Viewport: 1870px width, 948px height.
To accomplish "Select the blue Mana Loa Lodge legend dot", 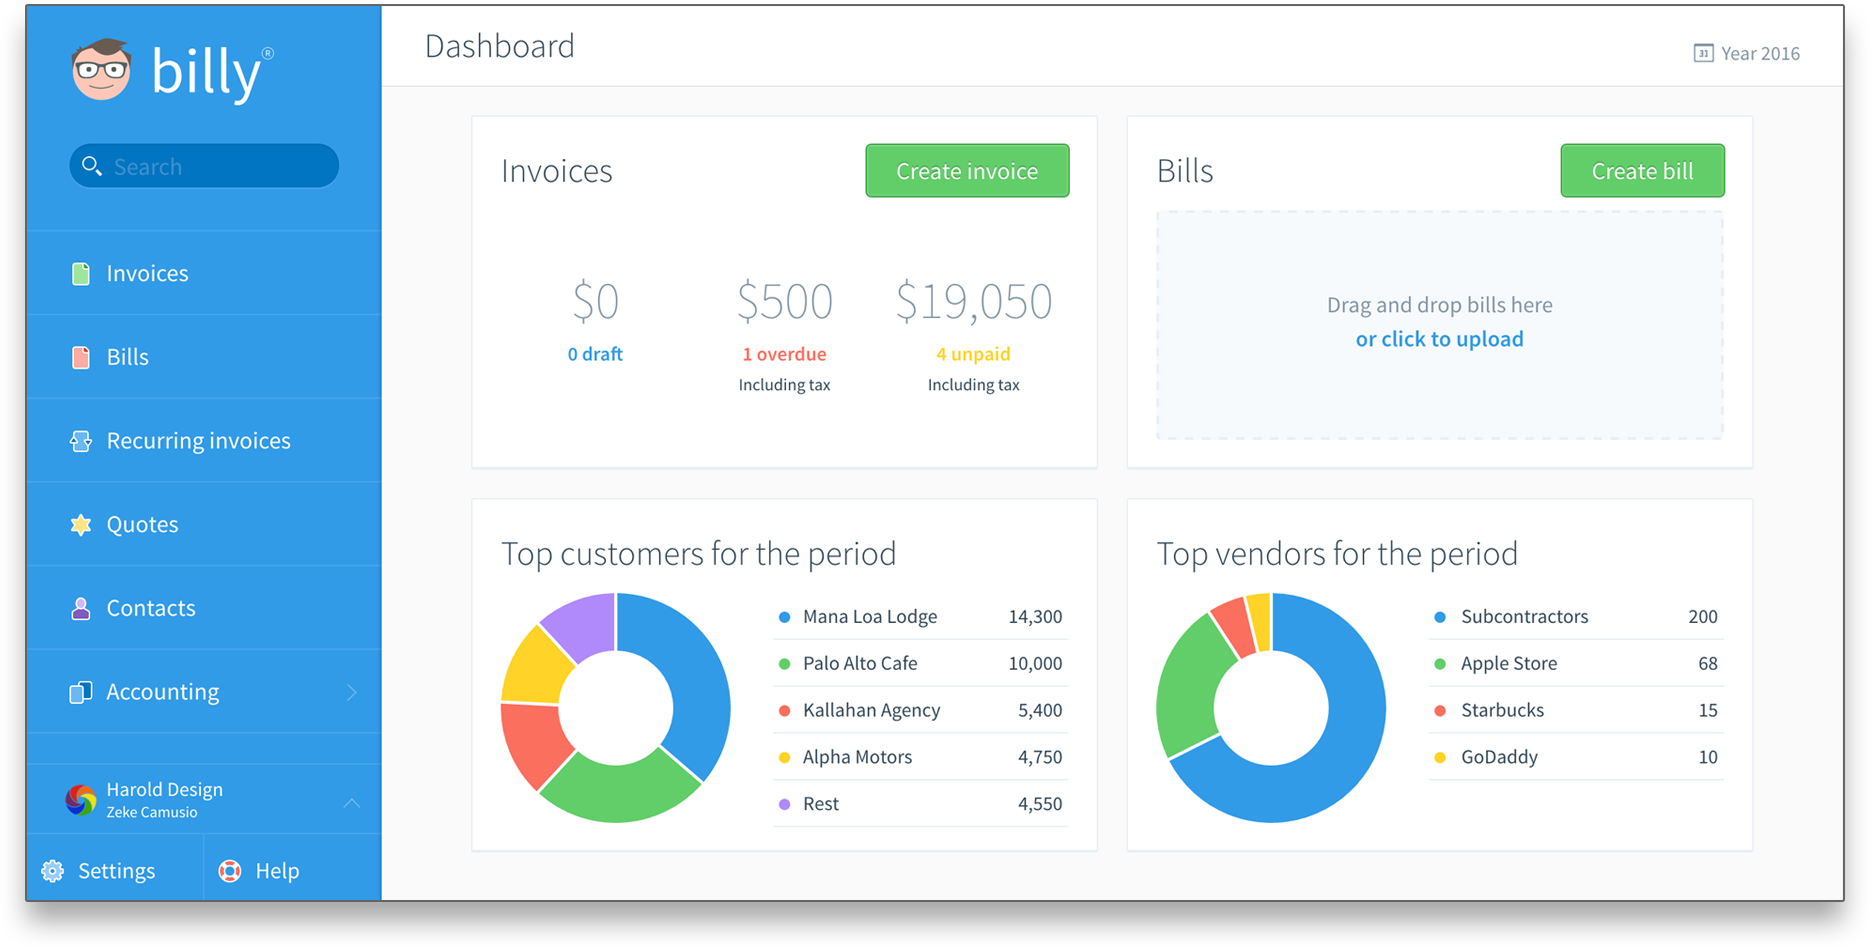I will click(785, 617).
